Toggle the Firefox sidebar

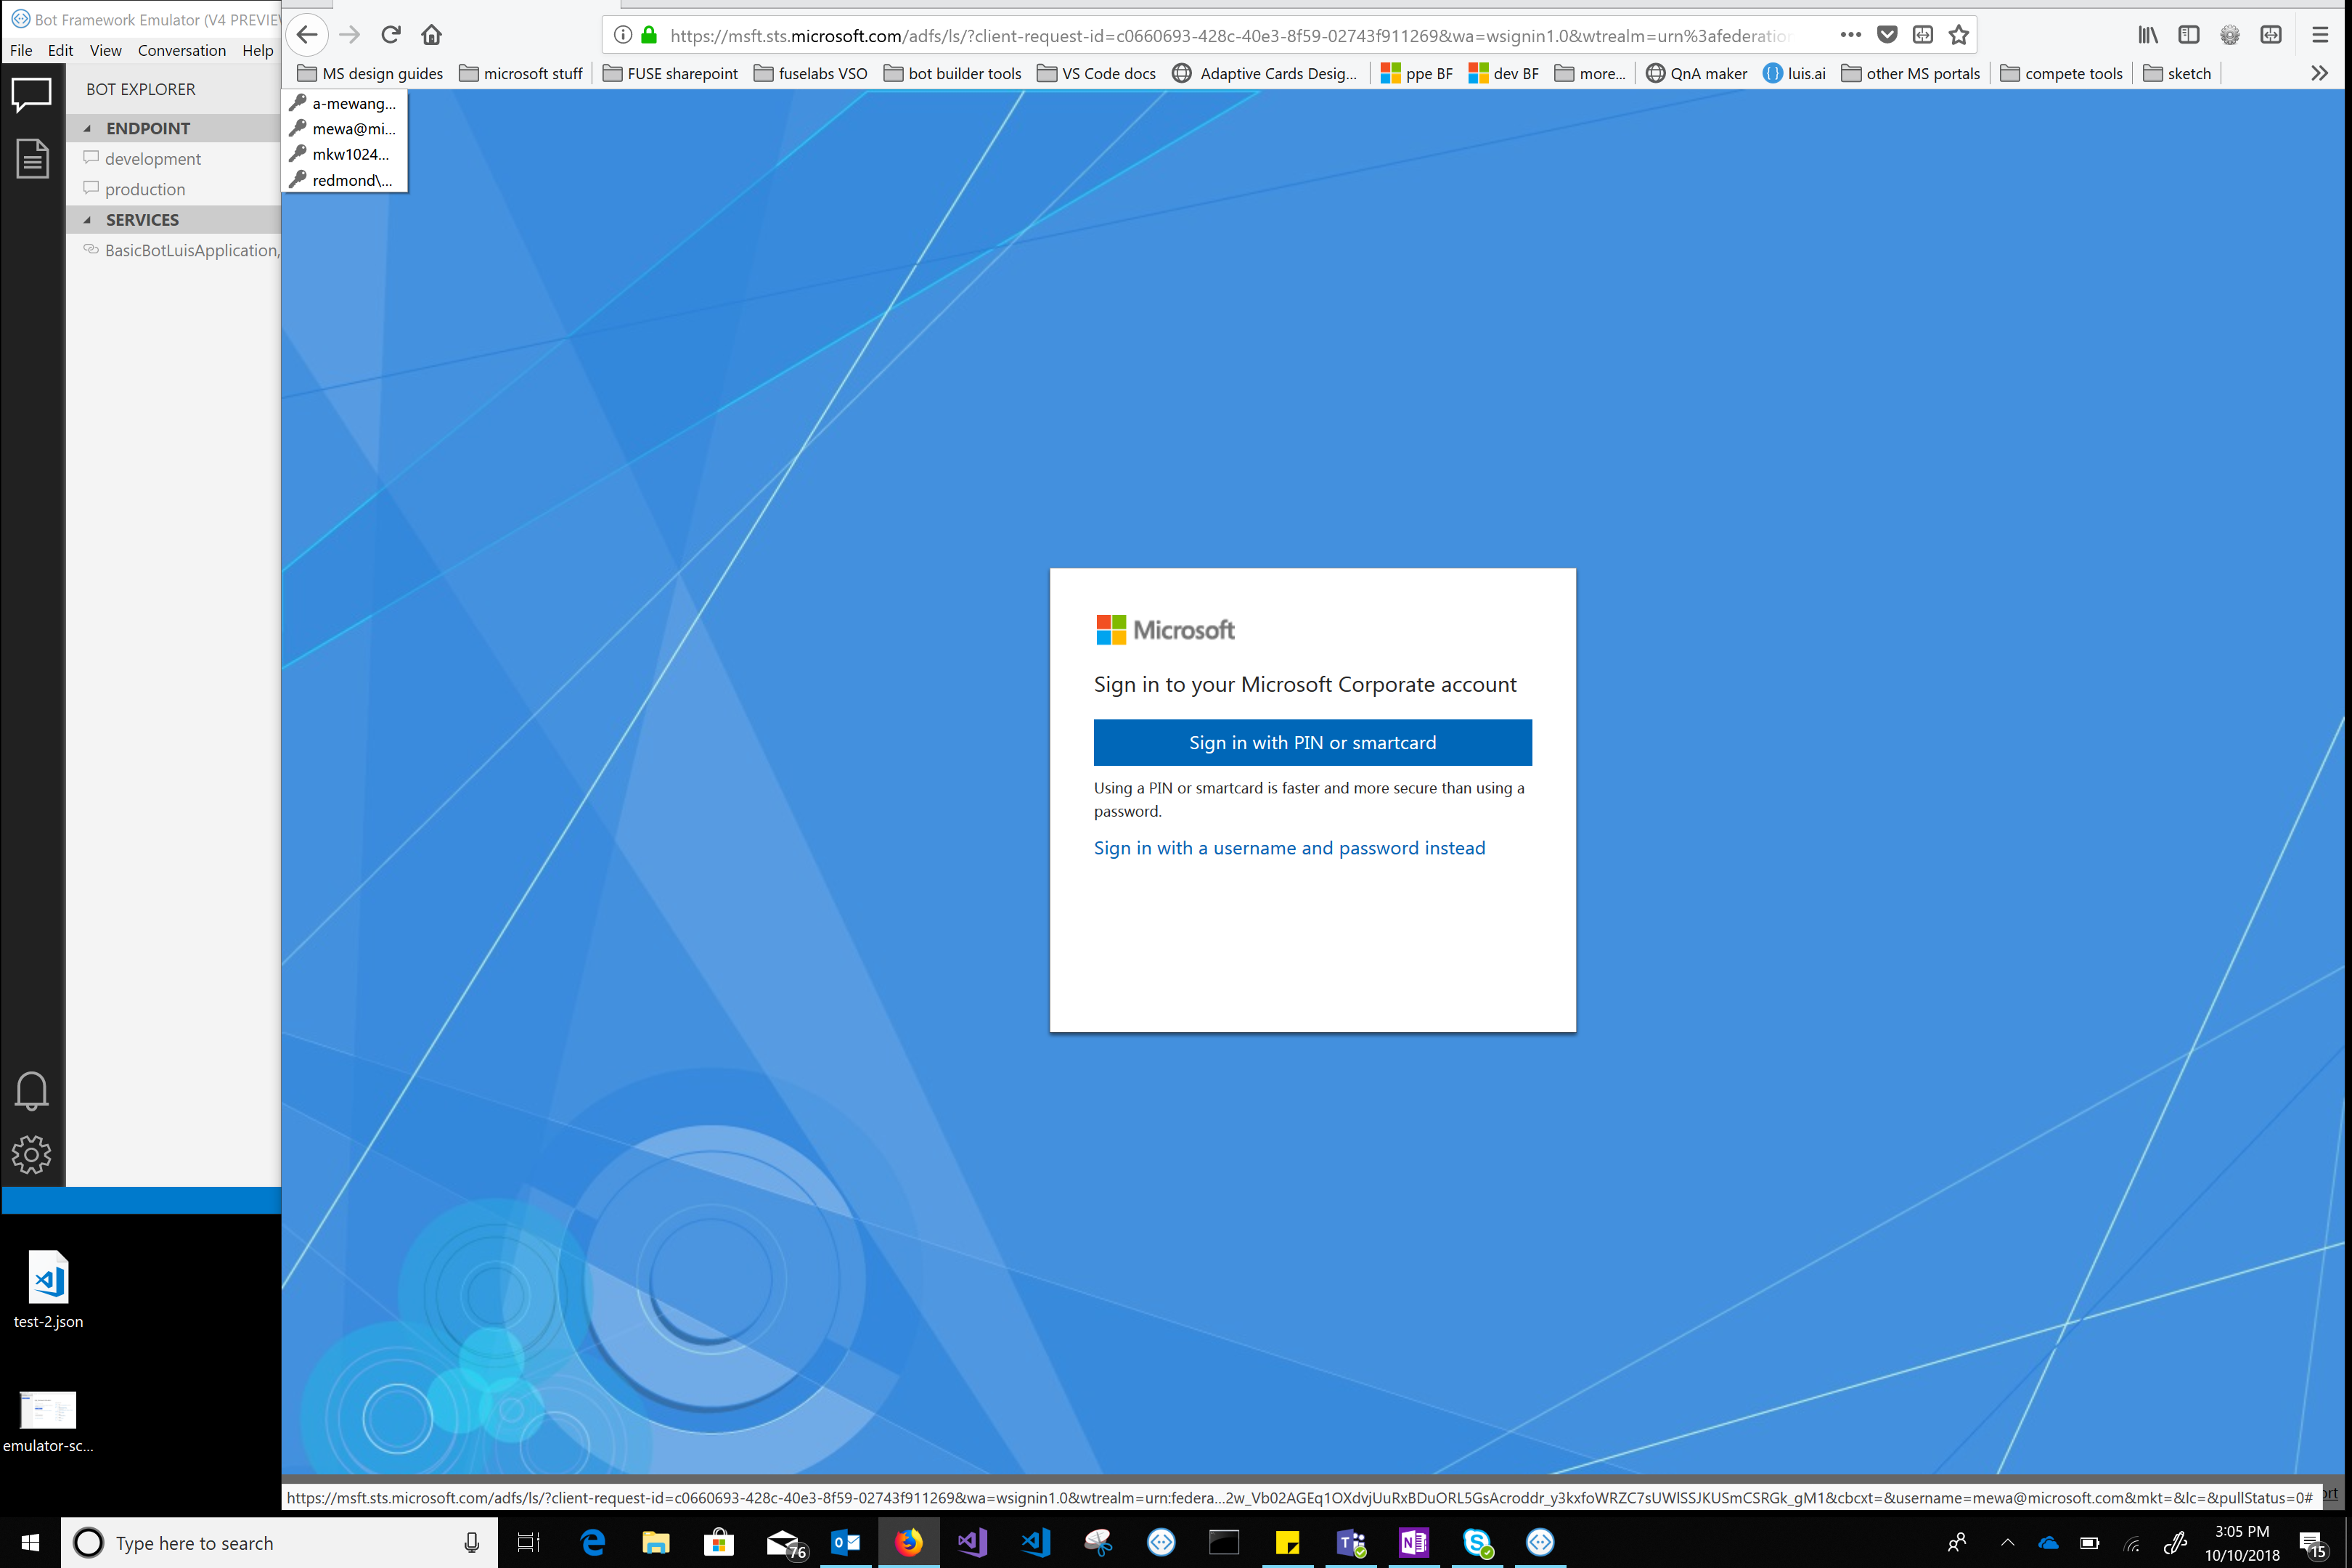pyautogui.click(x=2189, y=34)
